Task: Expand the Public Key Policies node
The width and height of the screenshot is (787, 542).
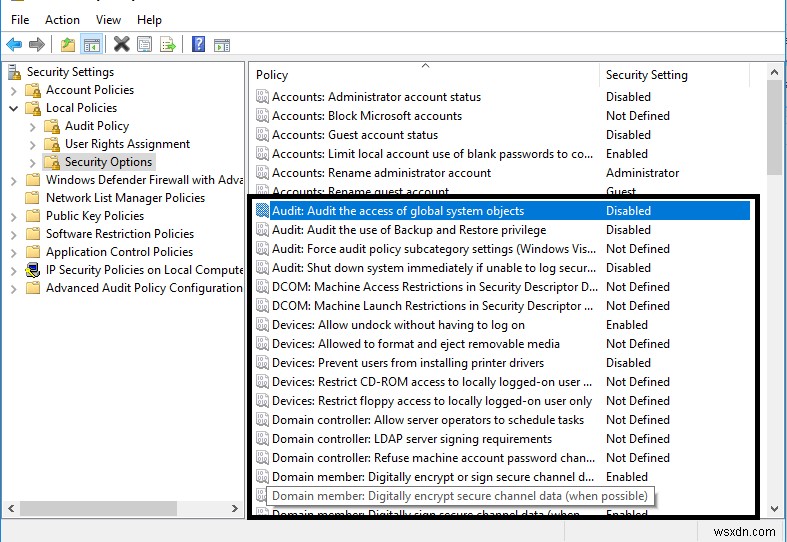Action: coord(14,217)
